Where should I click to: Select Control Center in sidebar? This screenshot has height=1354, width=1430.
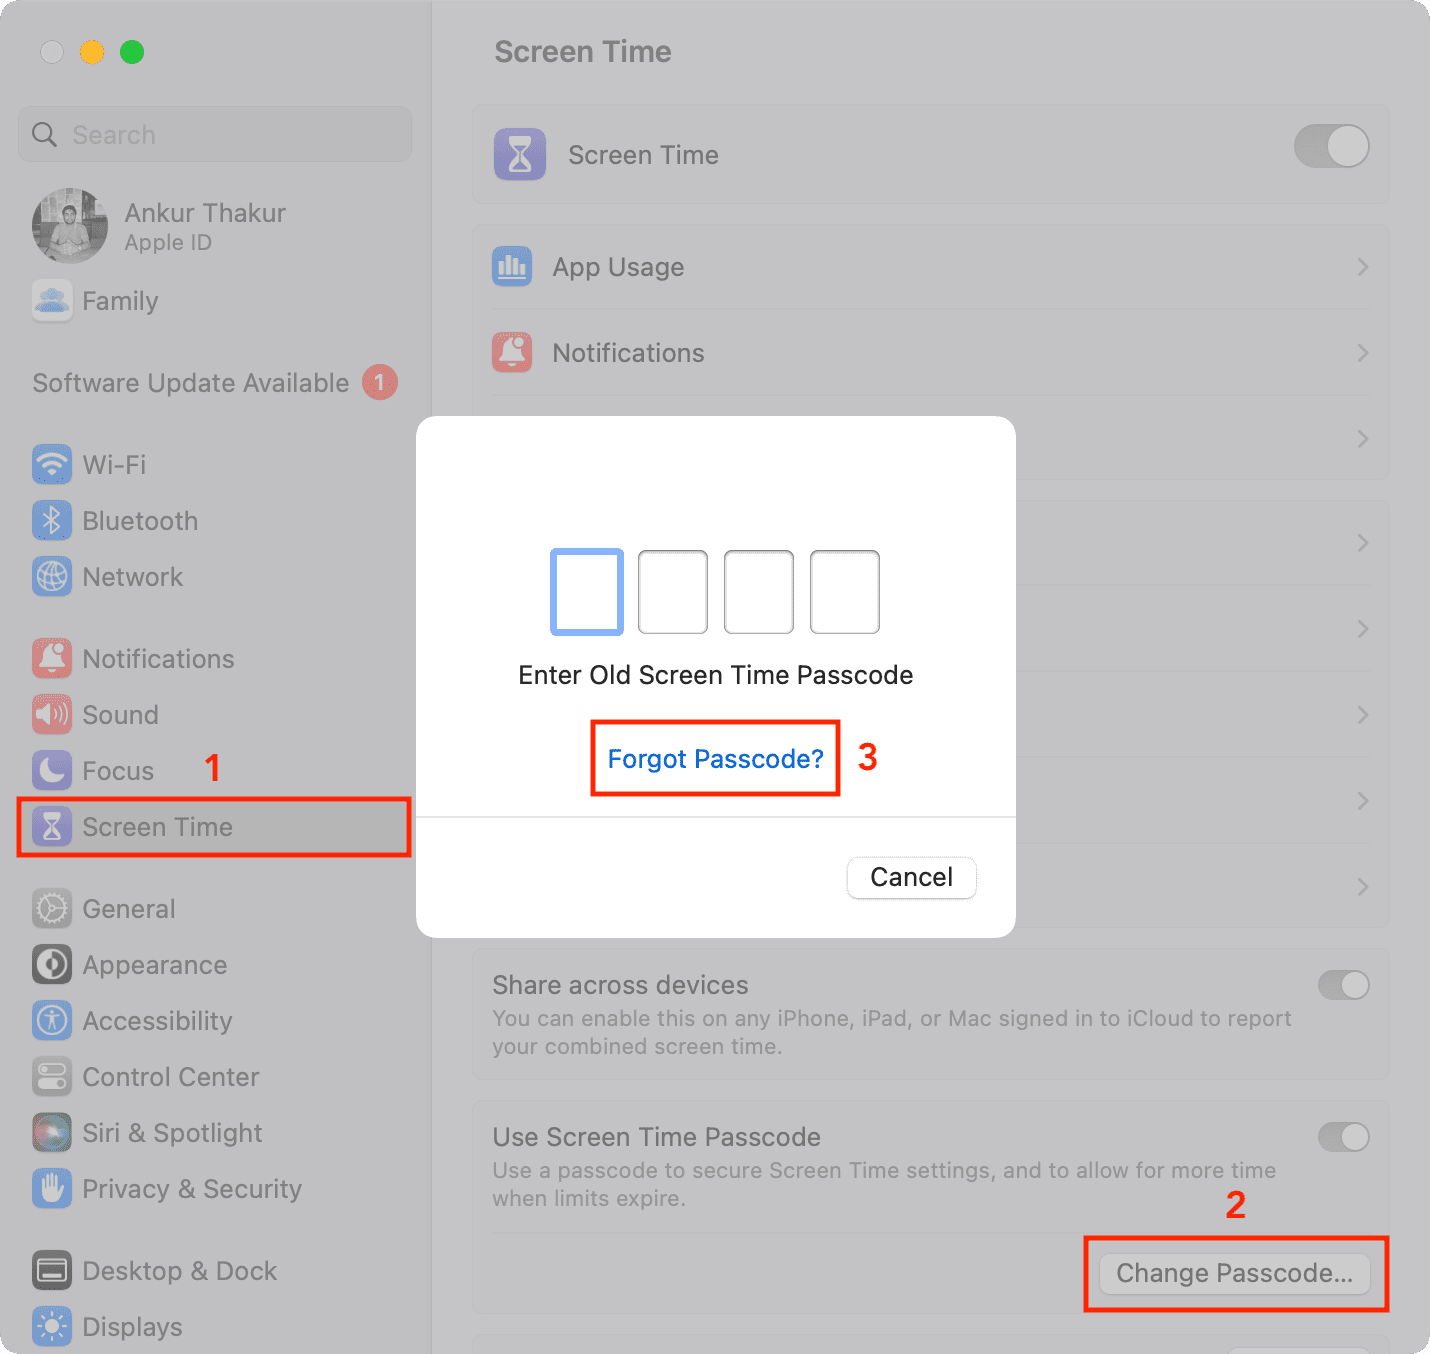(214, 1076)
